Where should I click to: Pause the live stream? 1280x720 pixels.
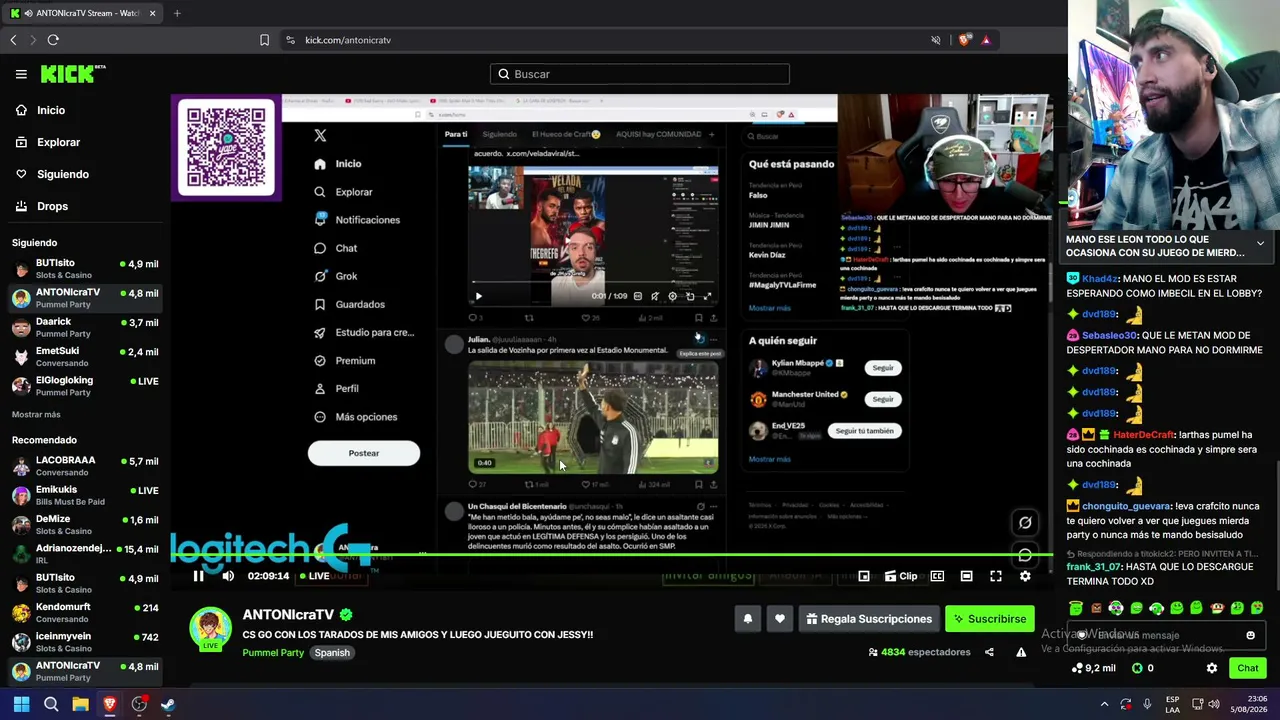[198, 576]
